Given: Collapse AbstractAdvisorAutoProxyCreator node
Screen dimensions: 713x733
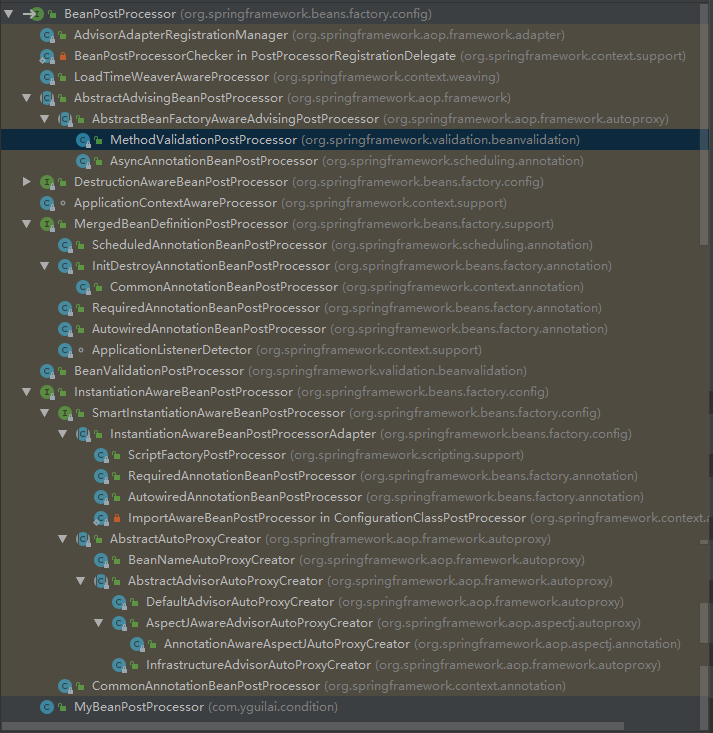Looking at the screenshot, I should click(x=81, y=581).
